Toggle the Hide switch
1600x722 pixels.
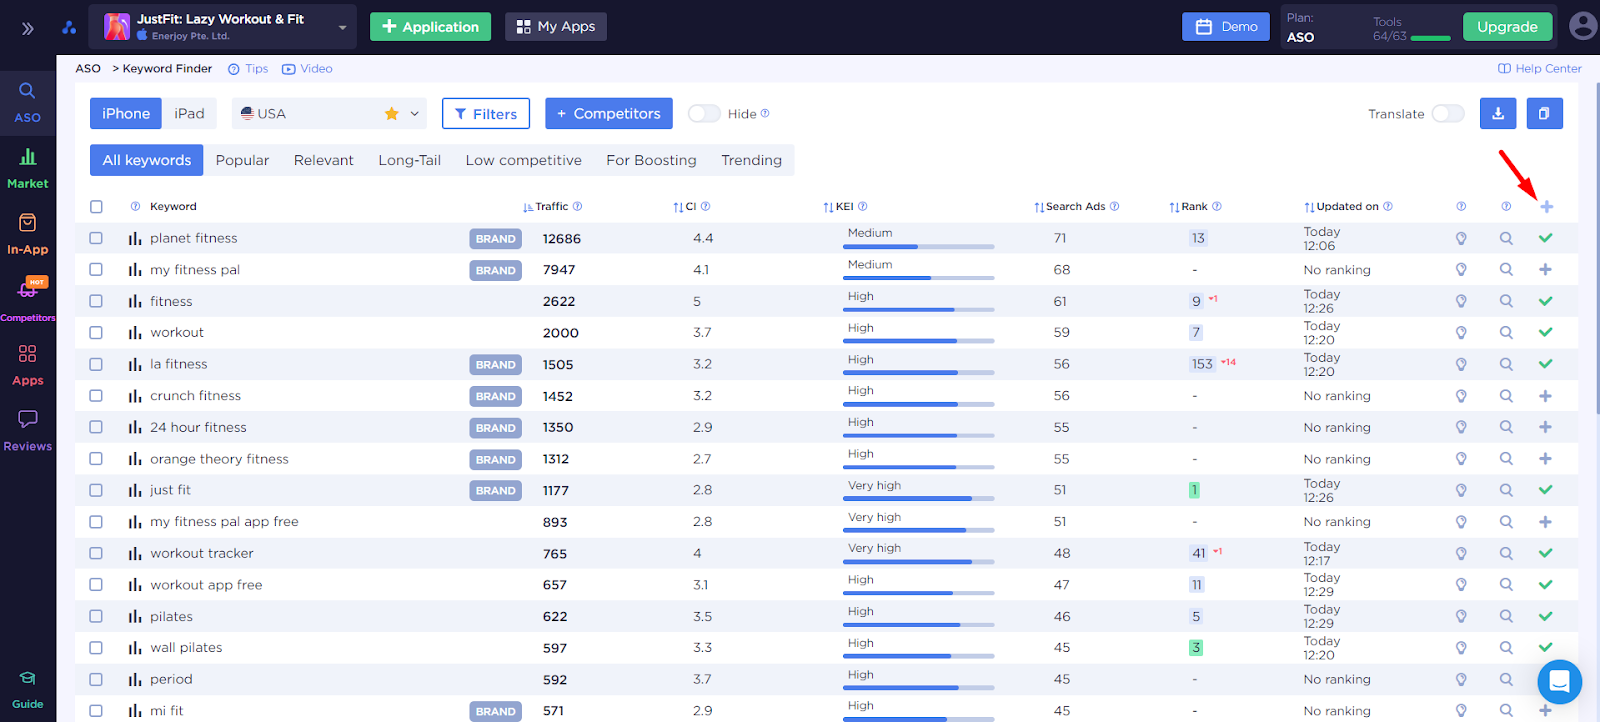704,113
